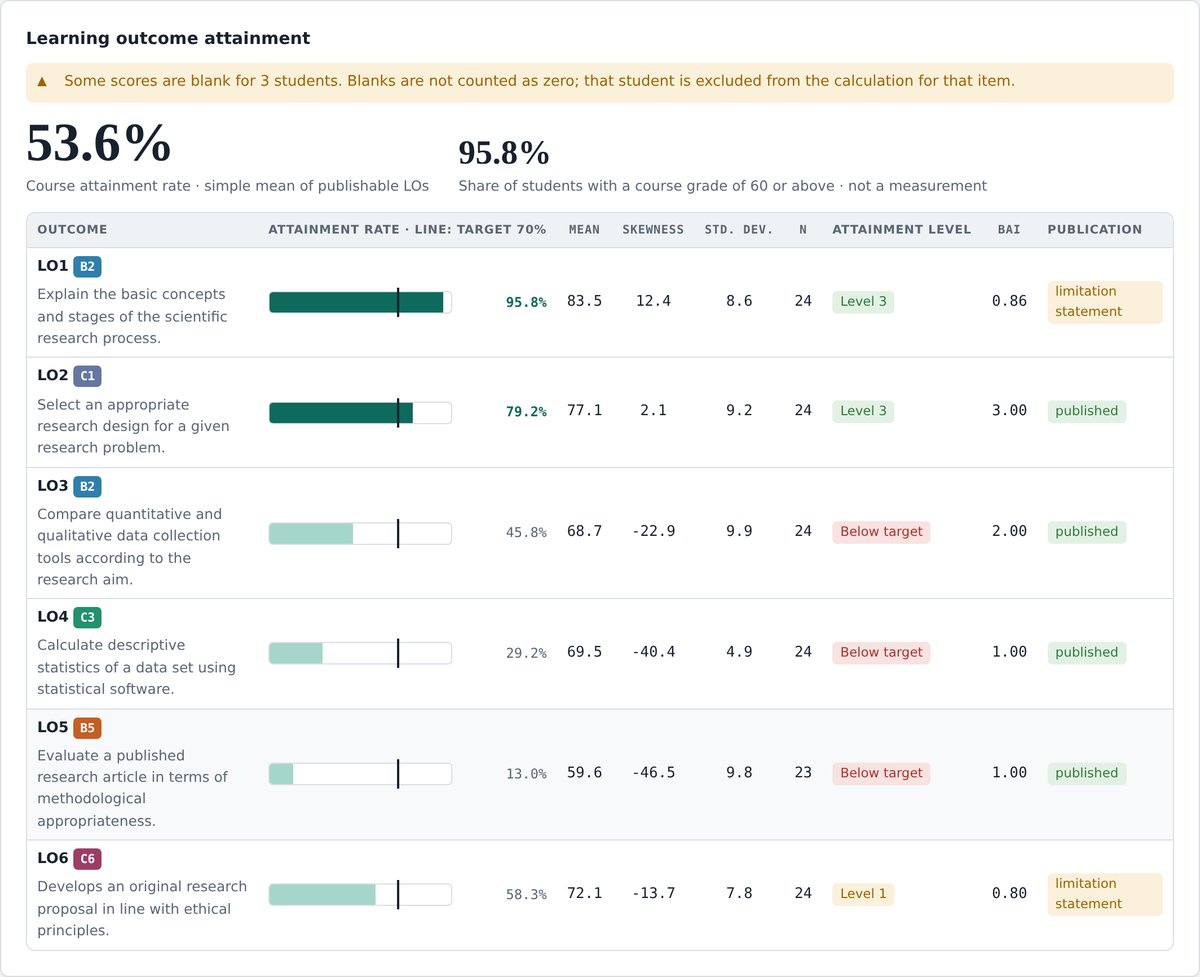This screenshot has height=977, width=1200.
Task: Click the LO2 description about research design
Action: point(133,426)
